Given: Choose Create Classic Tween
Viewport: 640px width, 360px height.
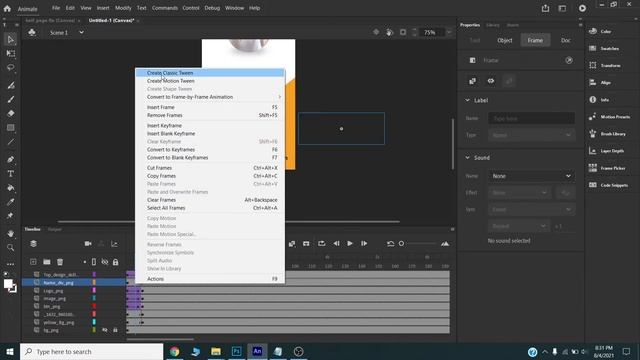Looking at the screenshot, I should 210,73.
